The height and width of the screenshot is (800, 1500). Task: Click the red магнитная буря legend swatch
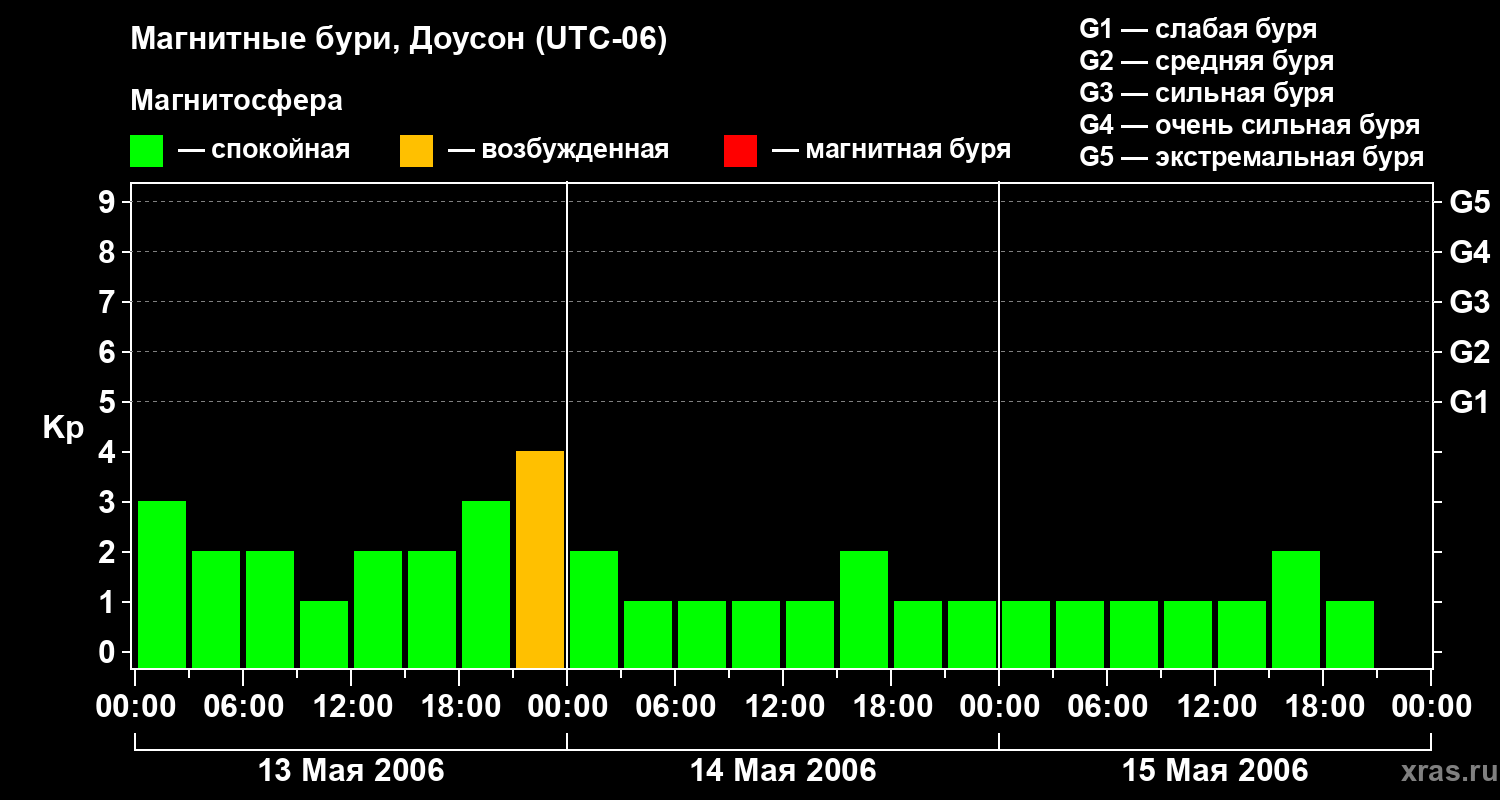coord(740,151)
